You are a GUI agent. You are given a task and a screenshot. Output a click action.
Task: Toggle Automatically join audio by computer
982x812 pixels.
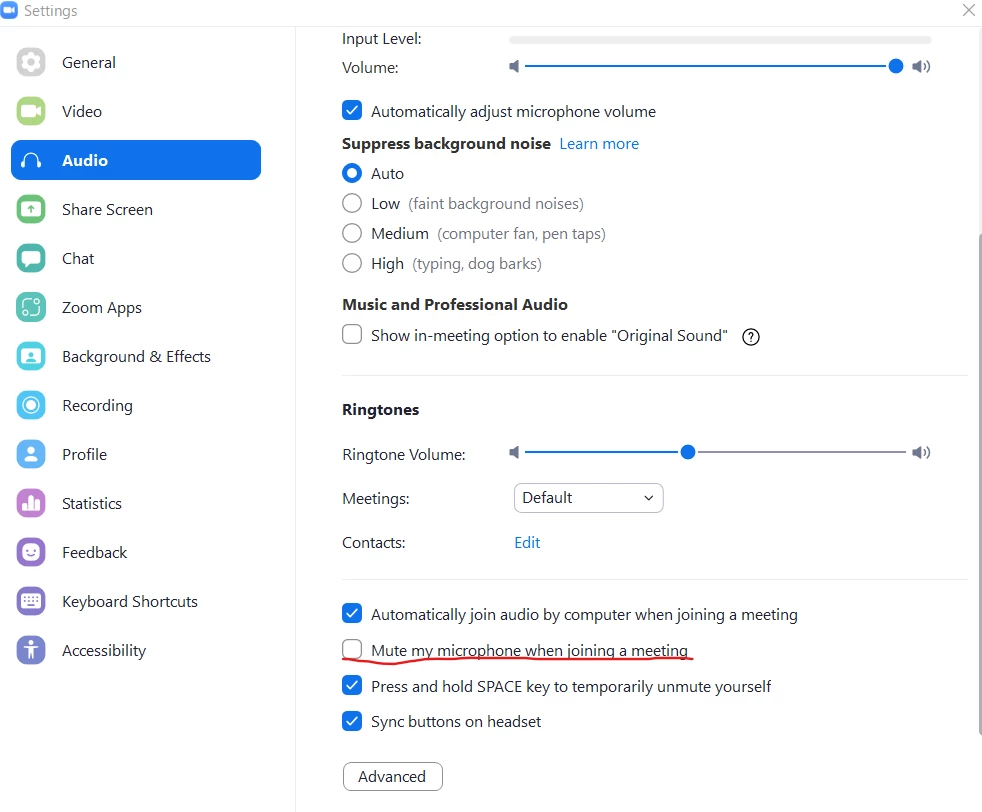coord(352,613)
